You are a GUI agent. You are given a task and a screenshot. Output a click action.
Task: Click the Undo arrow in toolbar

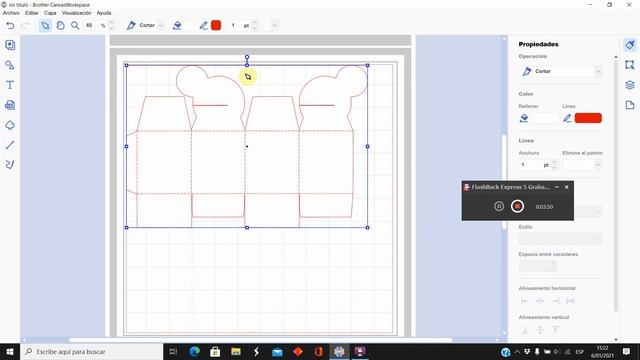[x=10, y=25]
